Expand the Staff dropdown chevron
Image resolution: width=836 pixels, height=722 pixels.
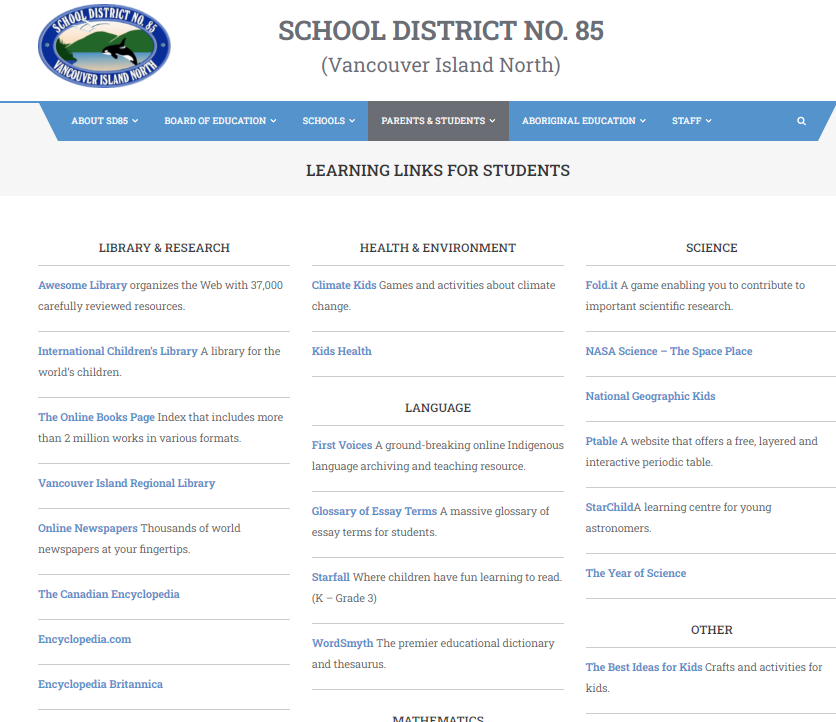coord(709,121)
